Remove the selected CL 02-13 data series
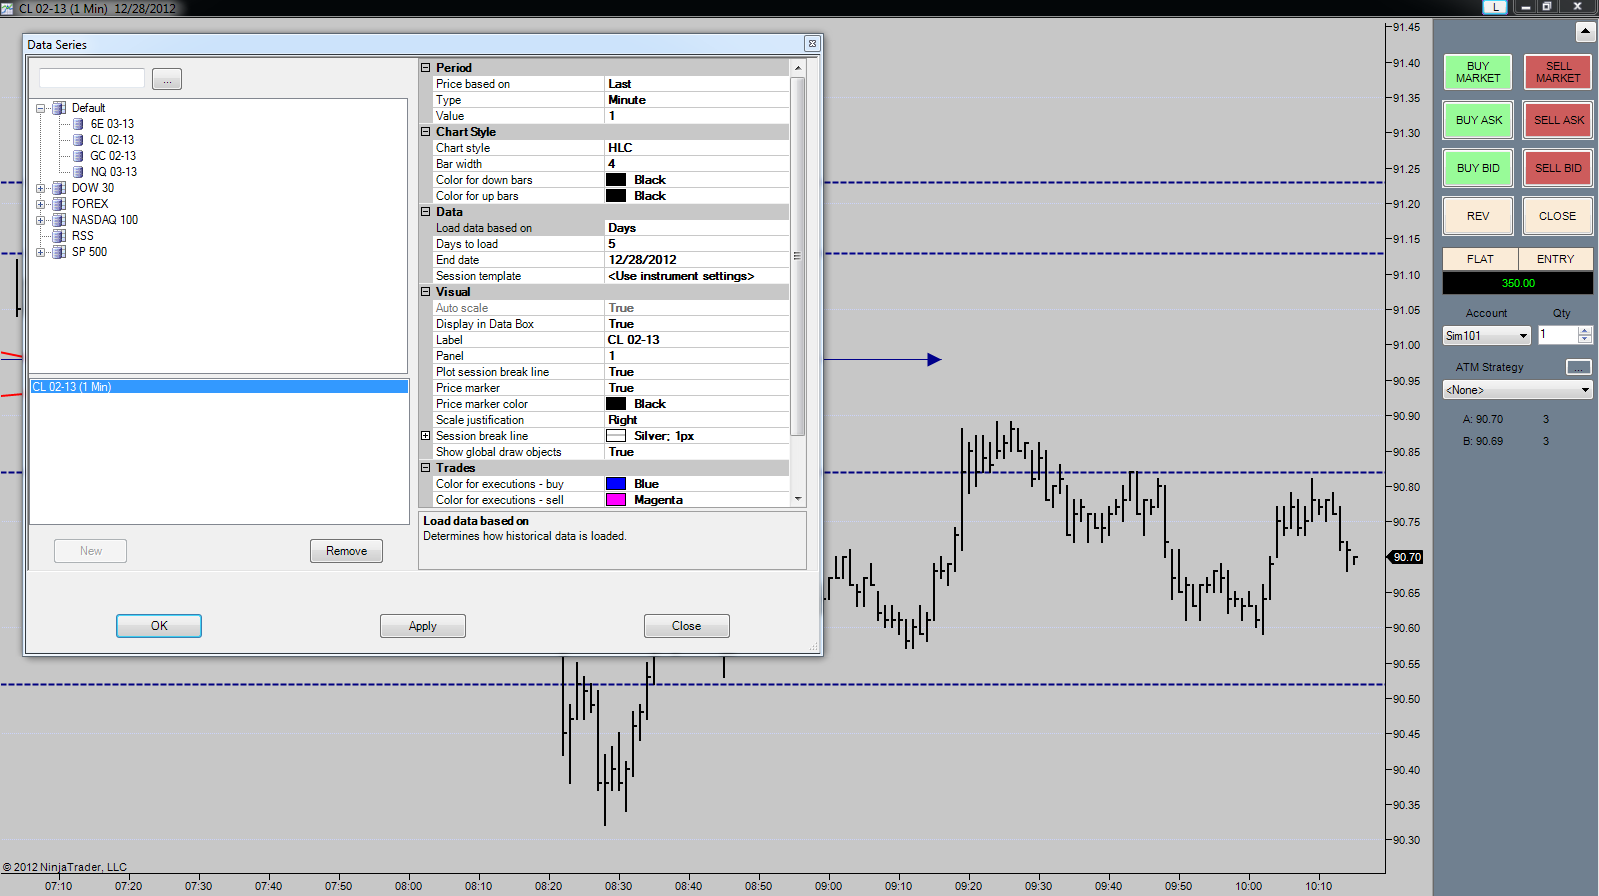This screenshot has width=1599, height=896. pos(346,551)
